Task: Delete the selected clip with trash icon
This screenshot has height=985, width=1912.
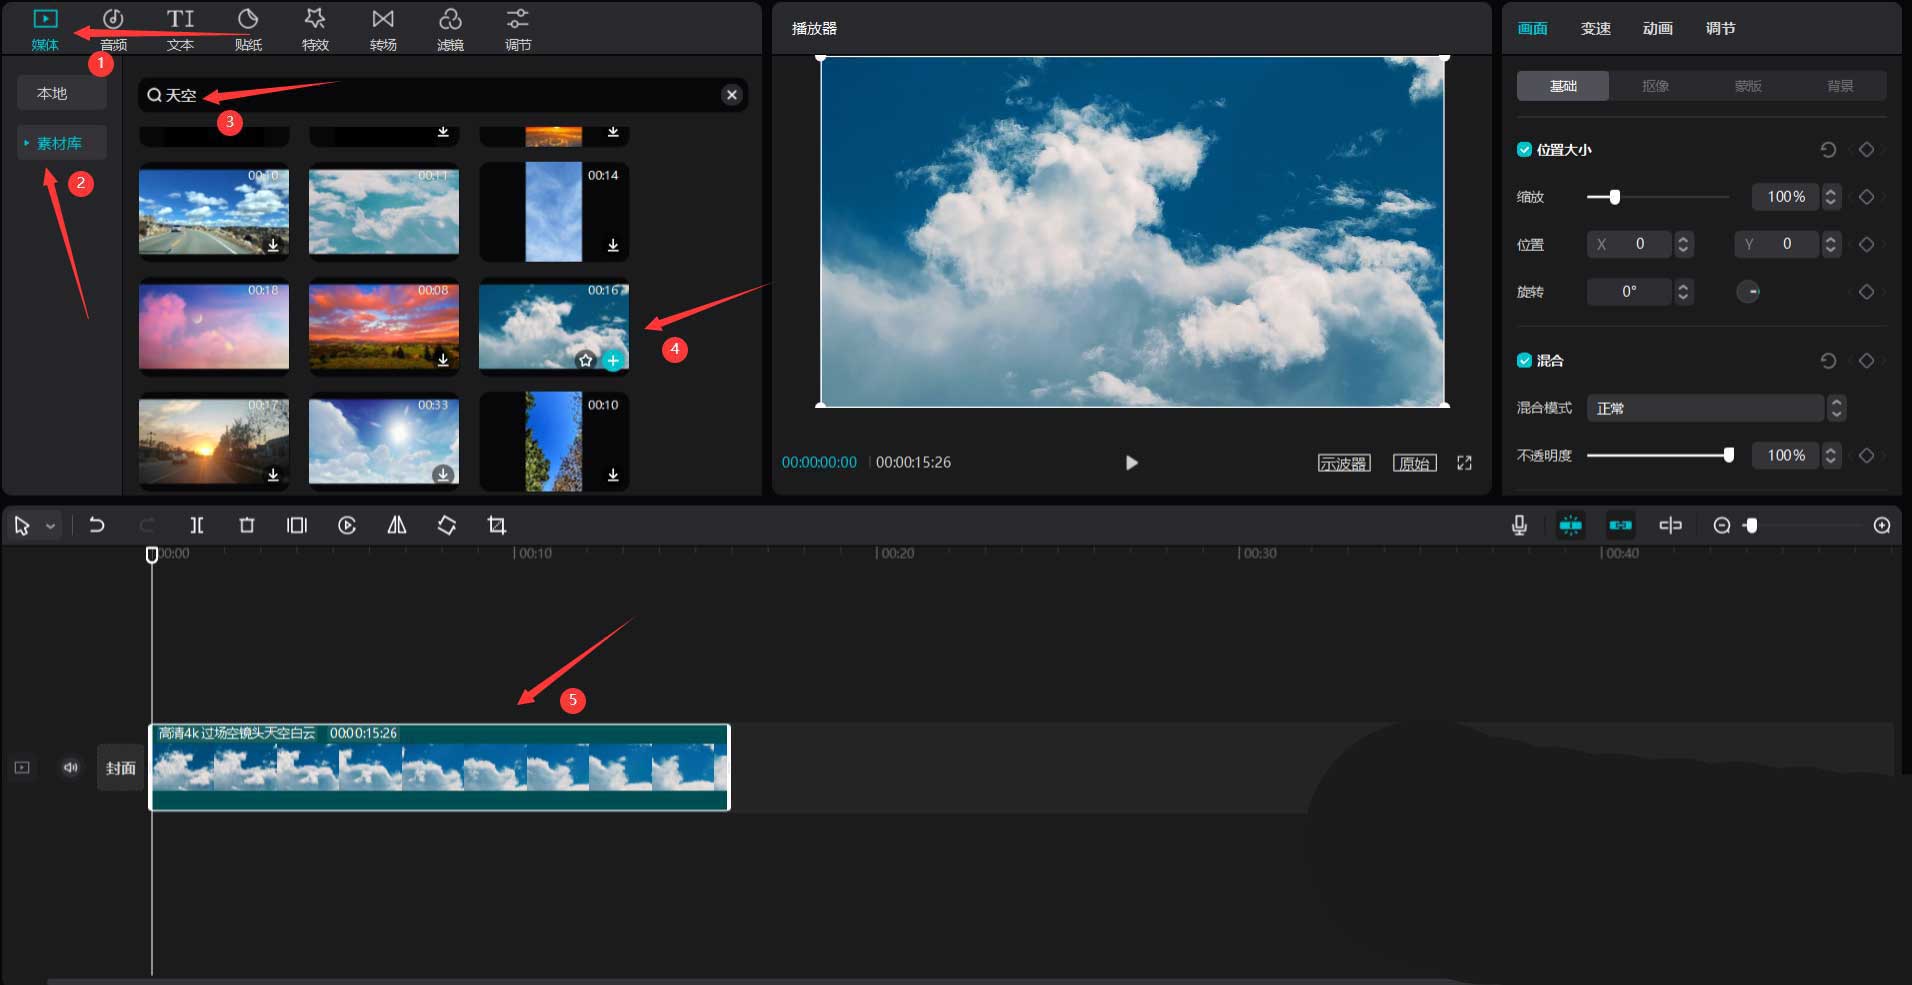Action: coord(247,525)
